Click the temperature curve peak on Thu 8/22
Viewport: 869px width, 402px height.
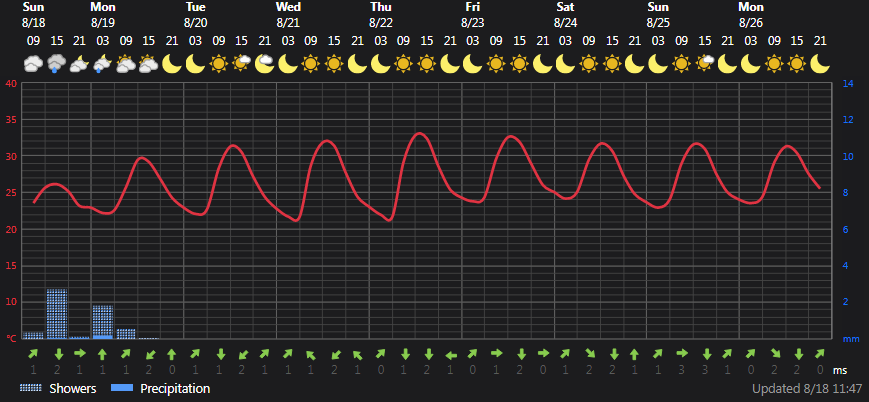pyautogui.click(x=420, y=133)
